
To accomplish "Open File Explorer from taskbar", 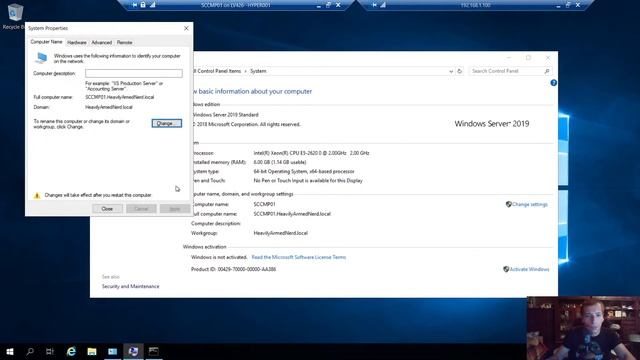I will pos(92,351).
